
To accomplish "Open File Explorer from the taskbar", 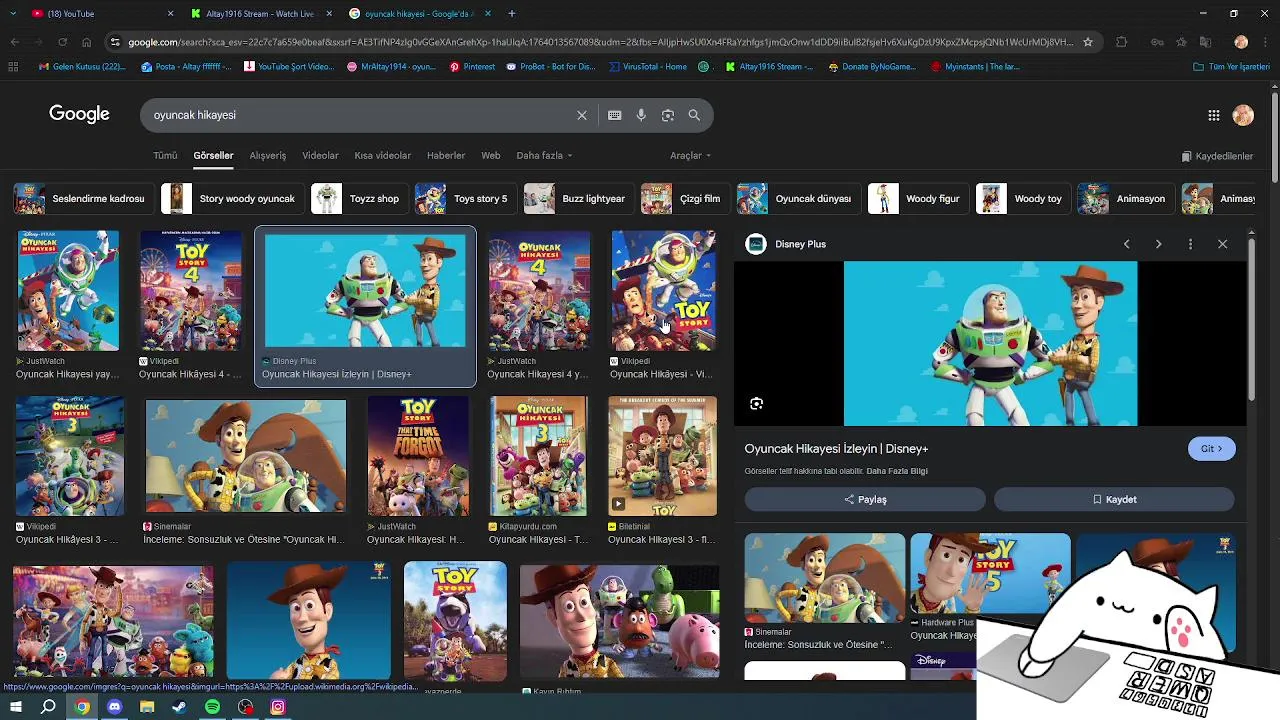I will pos(147,707).
